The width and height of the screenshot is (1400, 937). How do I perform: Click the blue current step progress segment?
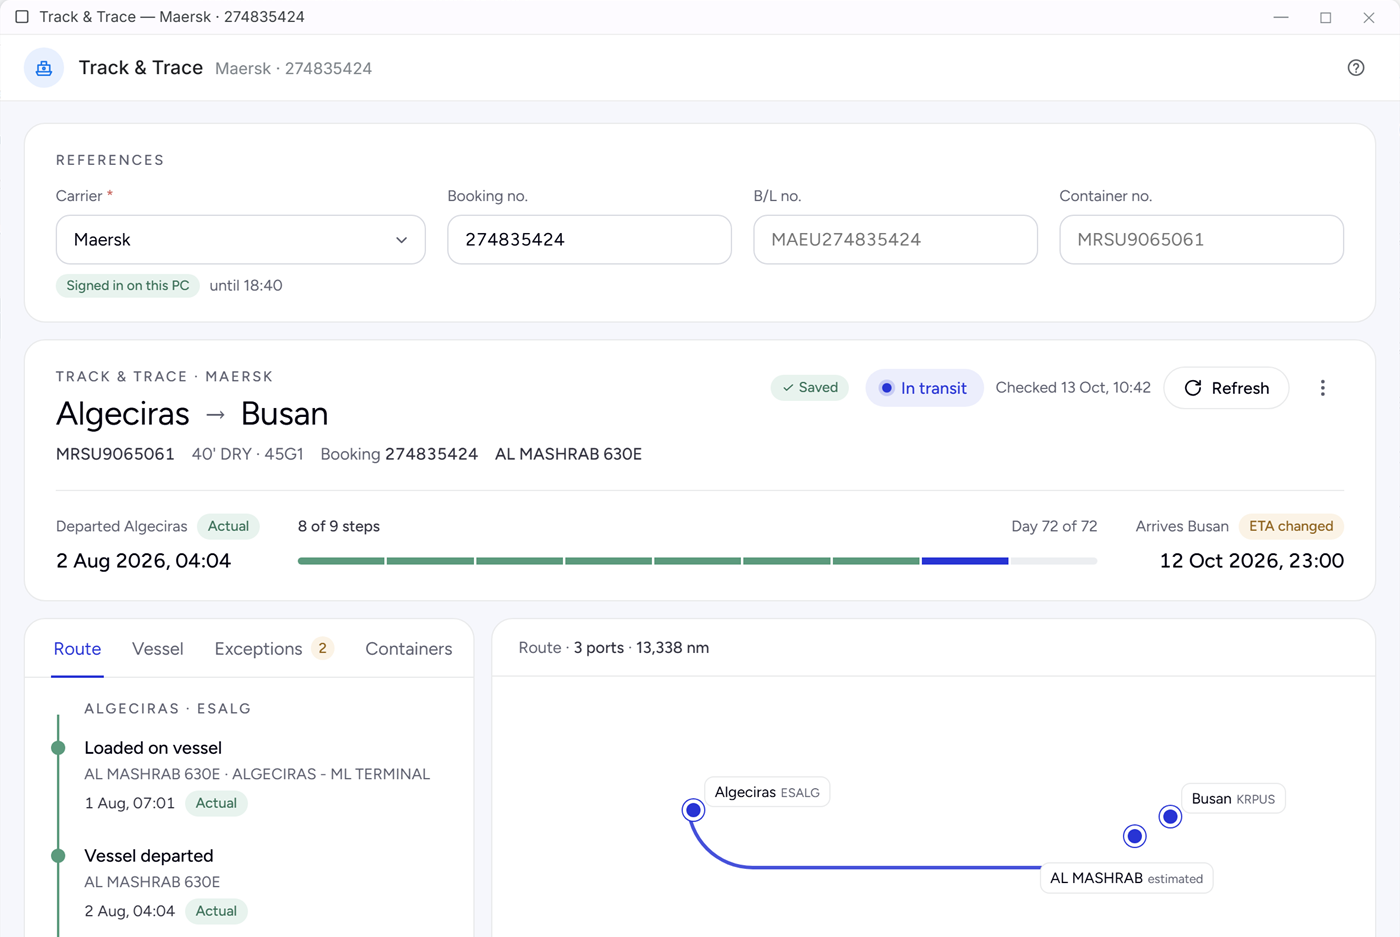click(x=965, y=561)
